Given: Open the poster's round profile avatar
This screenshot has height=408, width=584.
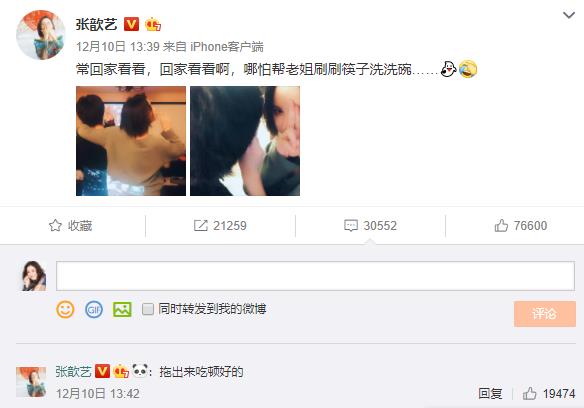Looking at the screenshot, I should pos(41,35).
